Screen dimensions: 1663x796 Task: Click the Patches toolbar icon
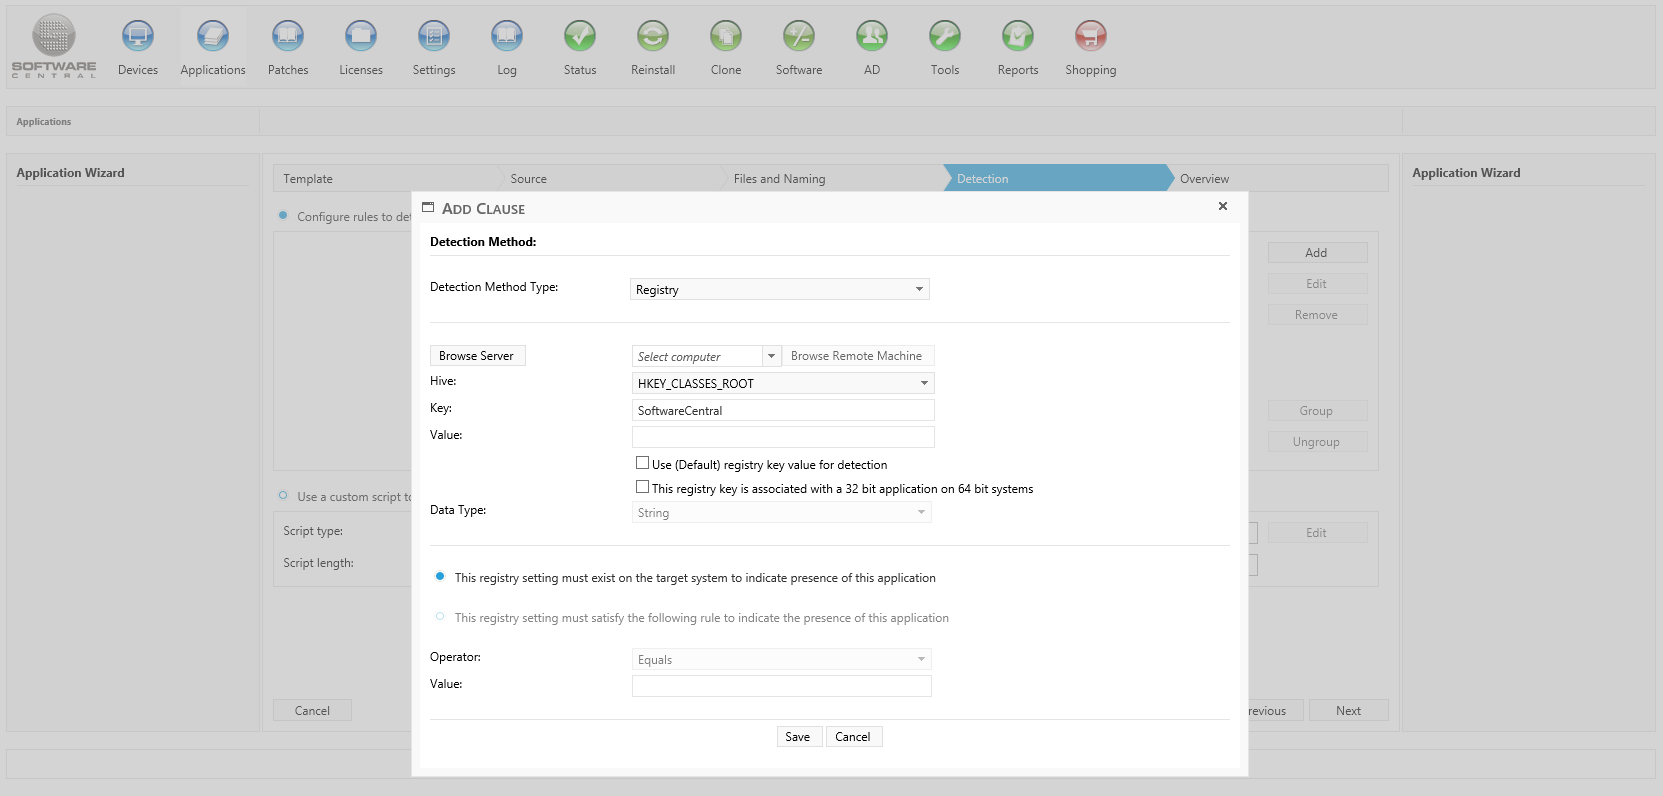click(x=288, y=37)
